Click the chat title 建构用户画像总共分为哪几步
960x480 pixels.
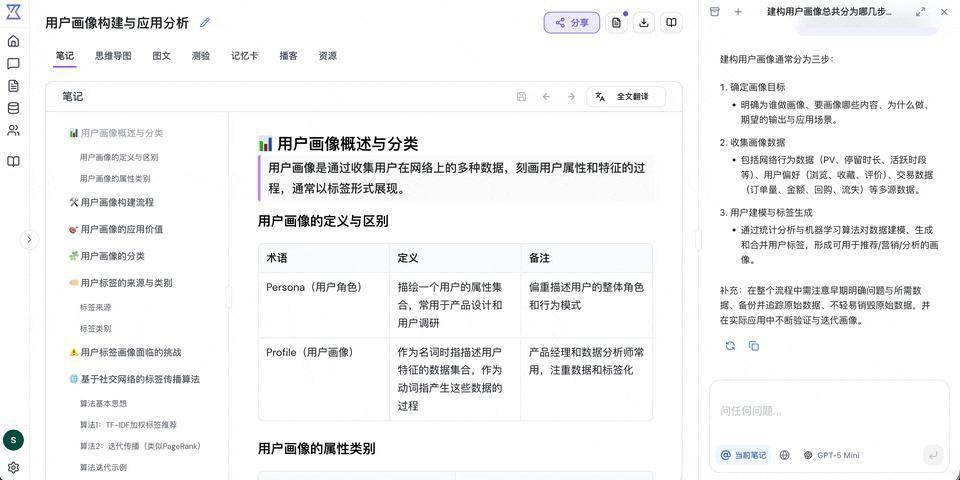point(830,12)
